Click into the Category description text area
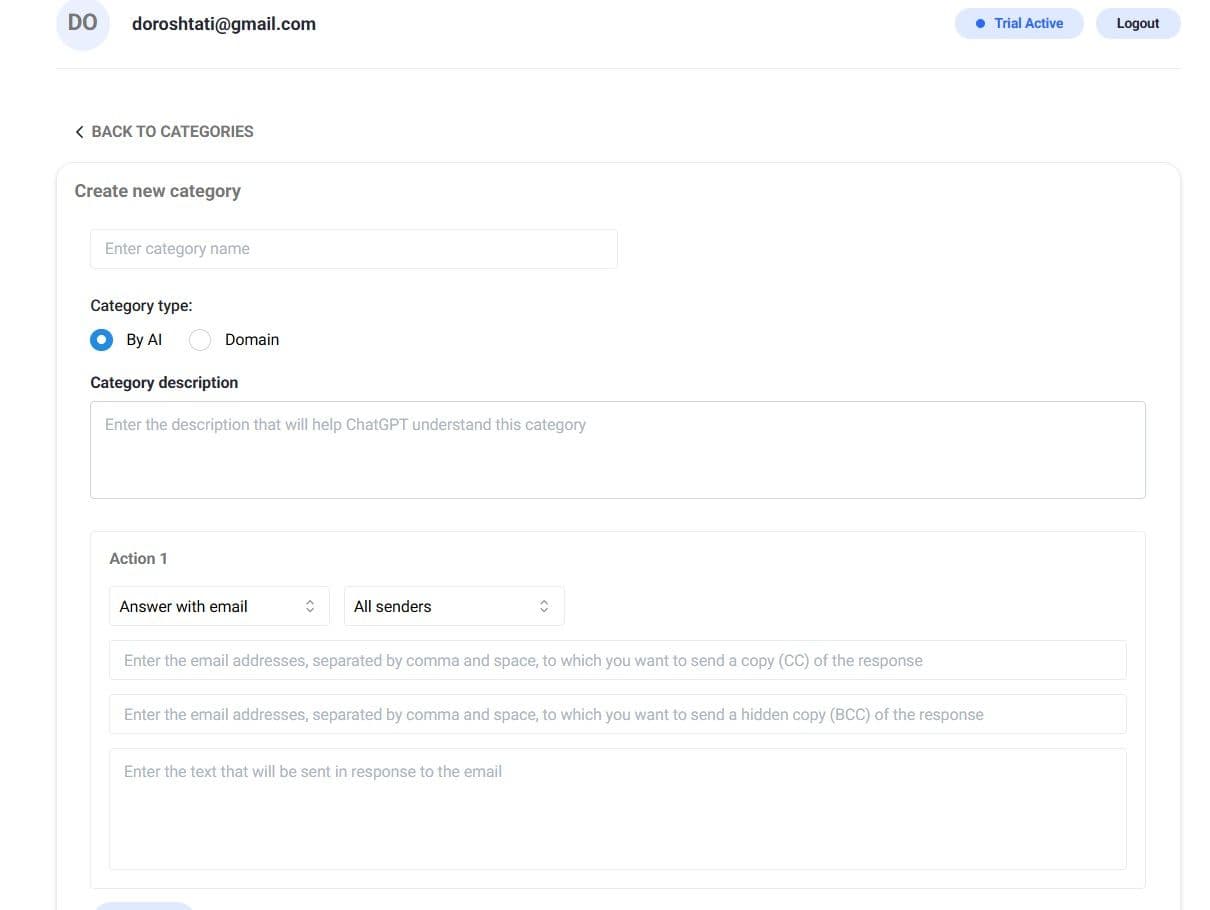The width and height of the screenshot is (1210, 910). [617, 450]
